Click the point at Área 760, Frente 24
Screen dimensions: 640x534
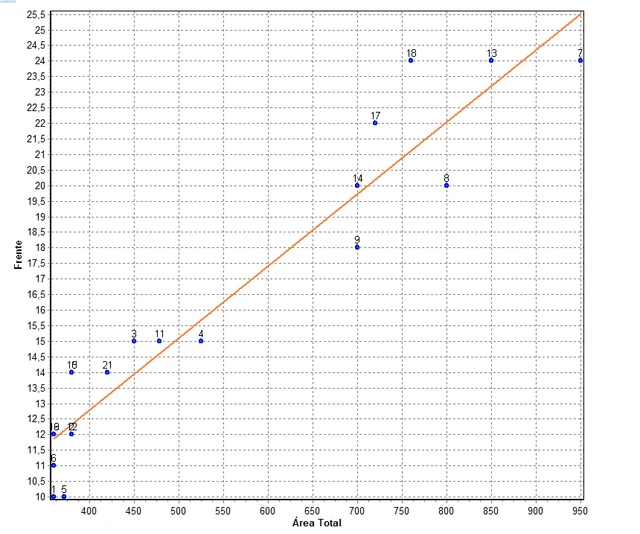(x=411, y=60)
